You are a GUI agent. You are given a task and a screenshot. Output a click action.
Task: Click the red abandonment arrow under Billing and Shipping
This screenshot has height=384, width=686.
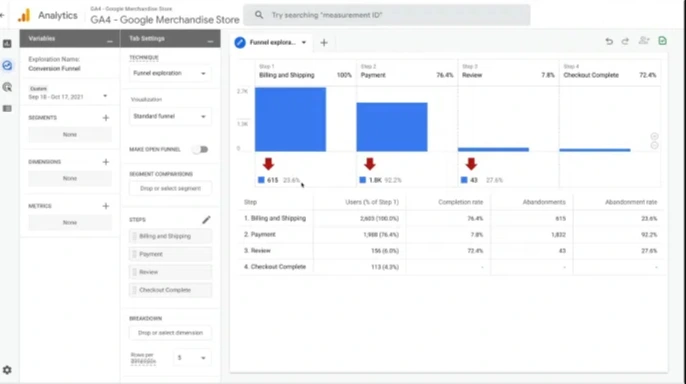click(268, 164)
